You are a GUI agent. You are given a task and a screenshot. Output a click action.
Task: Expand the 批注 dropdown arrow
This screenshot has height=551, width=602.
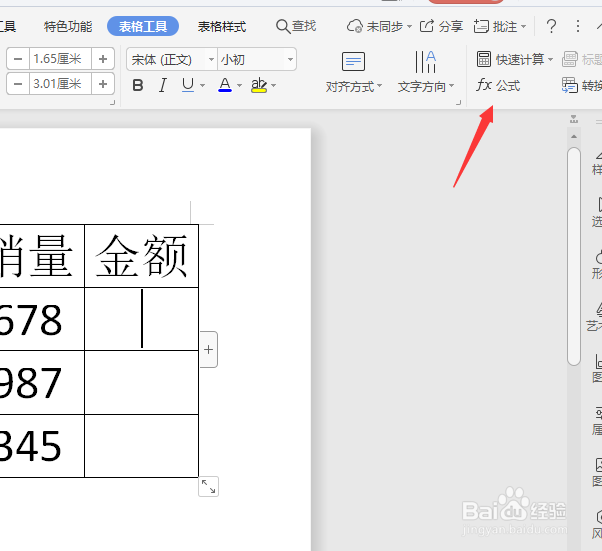523,26
